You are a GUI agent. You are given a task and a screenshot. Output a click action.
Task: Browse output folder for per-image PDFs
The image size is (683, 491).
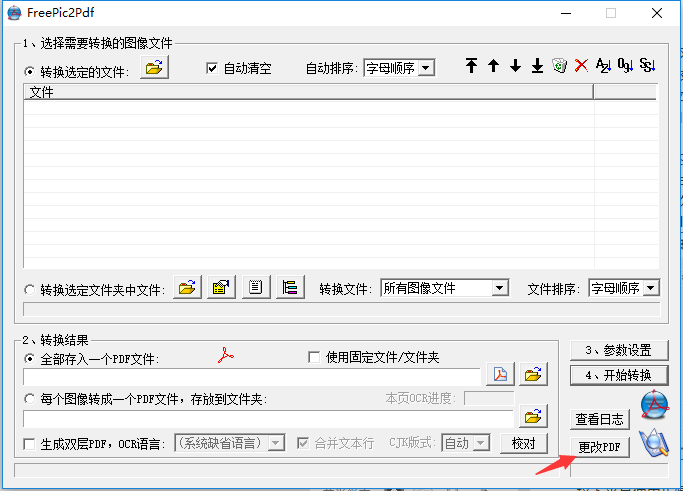tap(533, 416)
